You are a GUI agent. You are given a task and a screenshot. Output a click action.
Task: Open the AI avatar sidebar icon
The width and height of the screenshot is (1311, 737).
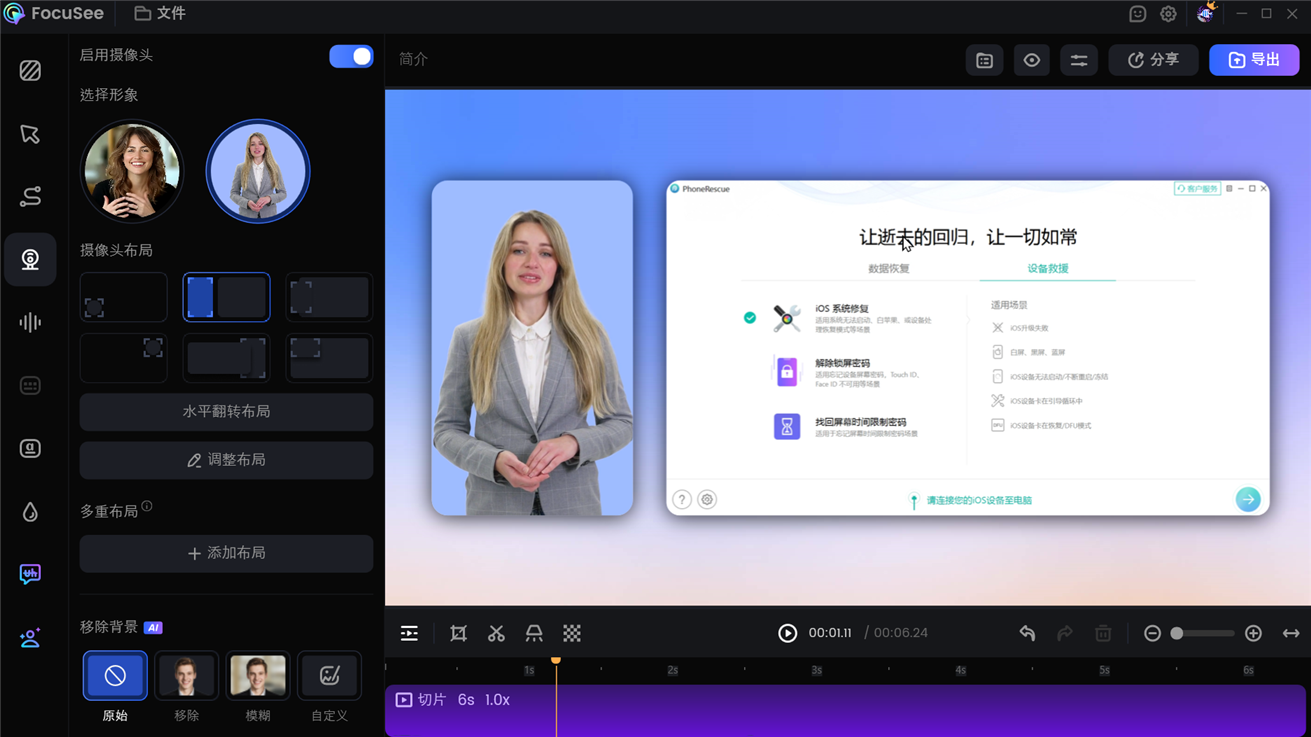[30, 637]
